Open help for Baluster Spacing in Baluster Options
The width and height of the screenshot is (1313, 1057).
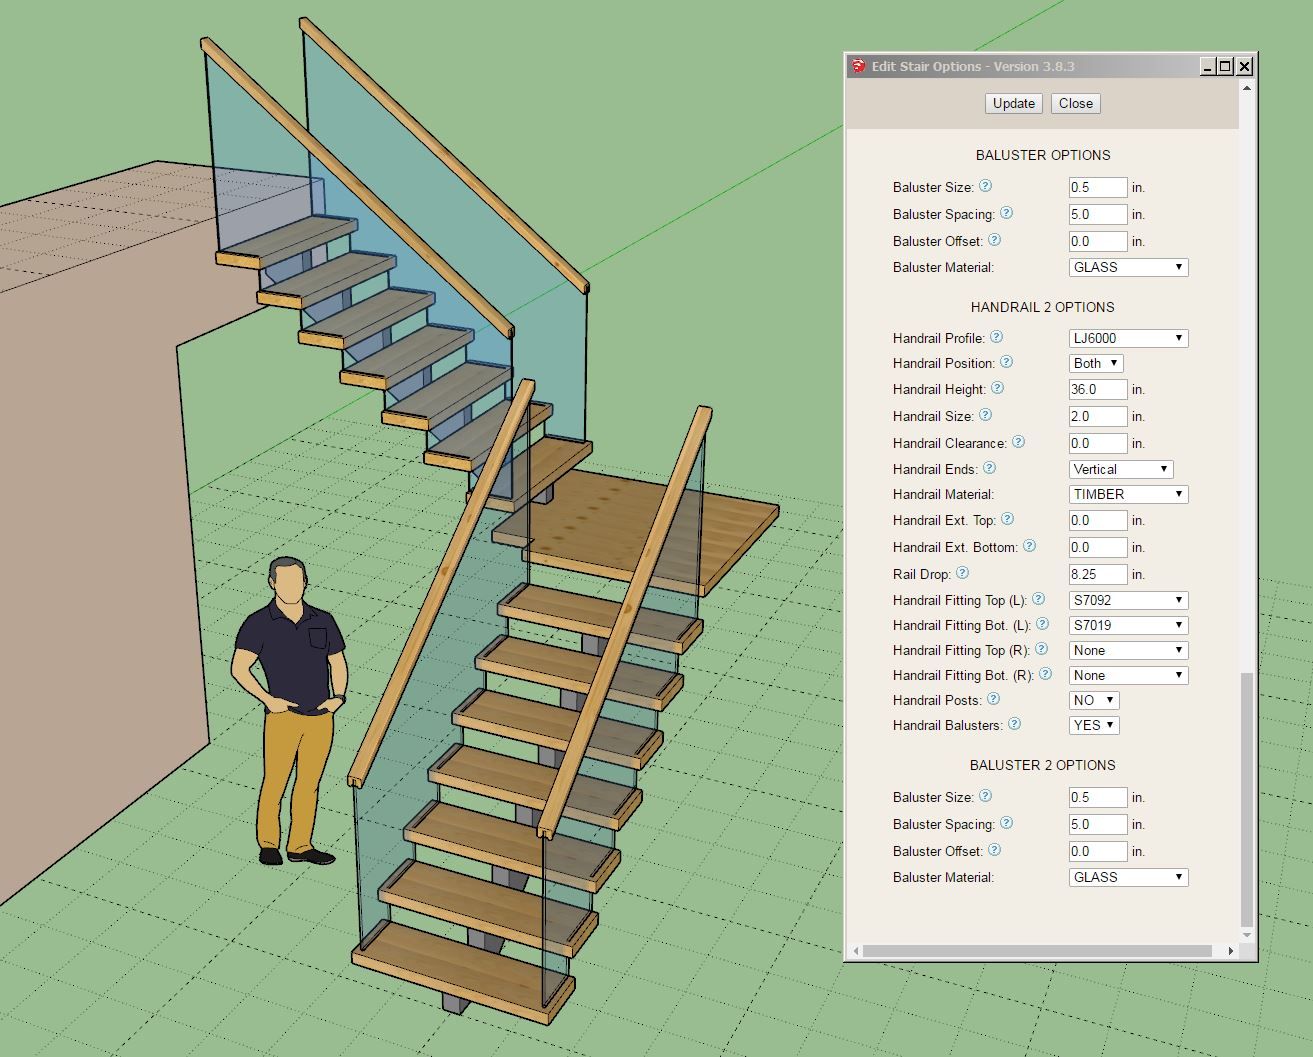(1006, 213)
